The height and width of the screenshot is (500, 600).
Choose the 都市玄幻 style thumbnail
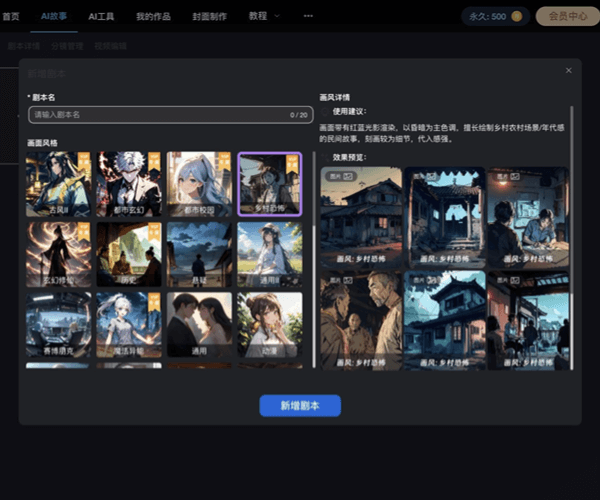pyautogui.click(x=129, y=184)
